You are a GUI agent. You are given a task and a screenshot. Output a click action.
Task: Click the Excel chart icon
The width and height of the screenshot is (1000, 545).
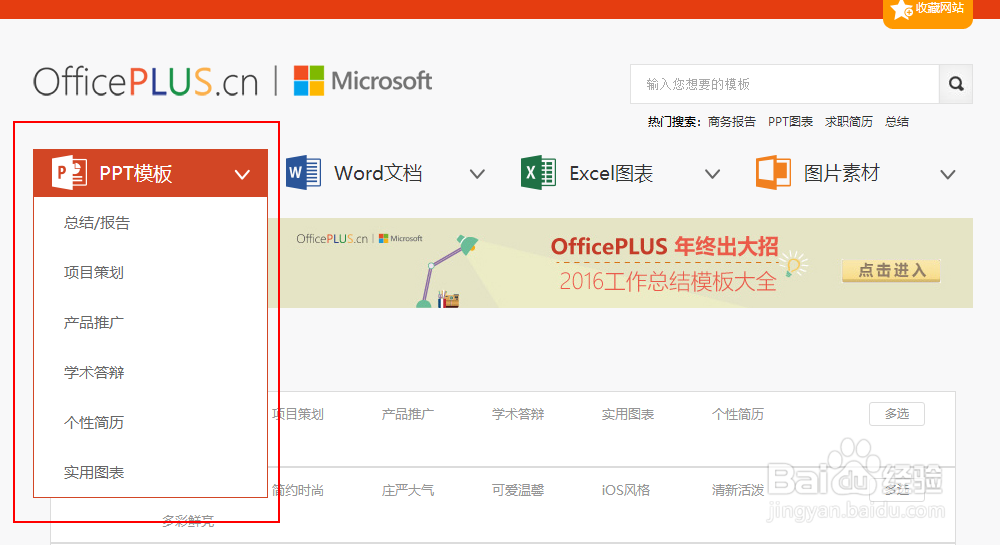pyautogui.click(x=538, y=172)
